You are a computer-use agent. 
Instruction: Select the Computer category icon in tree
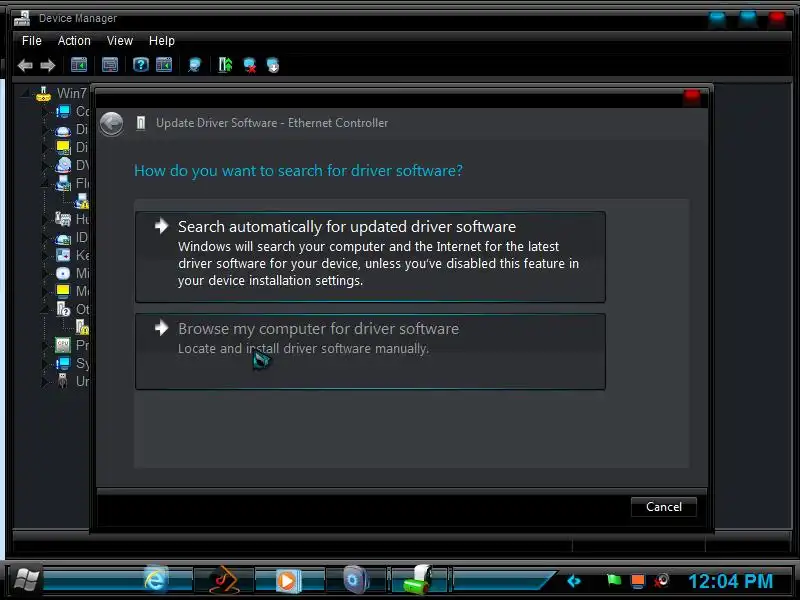point(63,111)
